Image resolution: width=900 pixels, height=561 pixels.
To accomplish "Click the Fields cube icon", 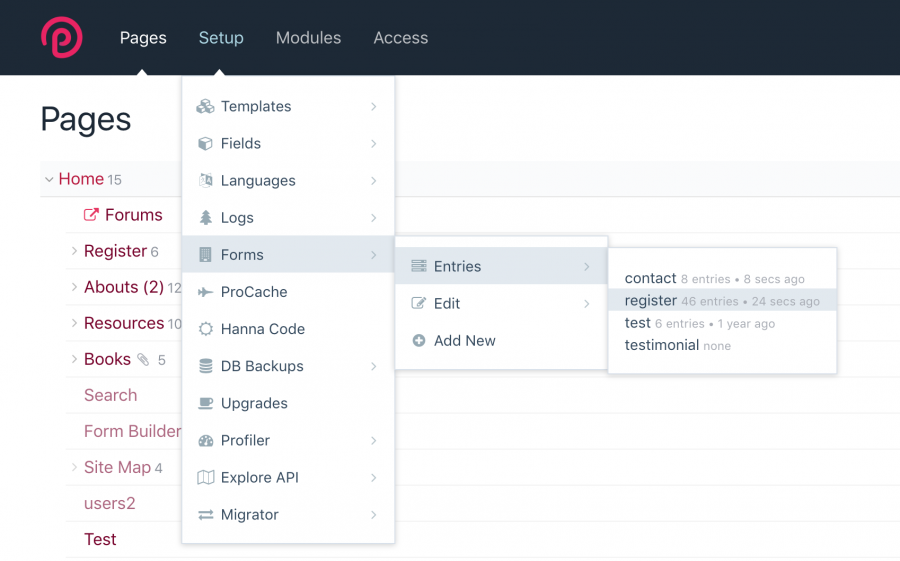I will pos(205,144).
